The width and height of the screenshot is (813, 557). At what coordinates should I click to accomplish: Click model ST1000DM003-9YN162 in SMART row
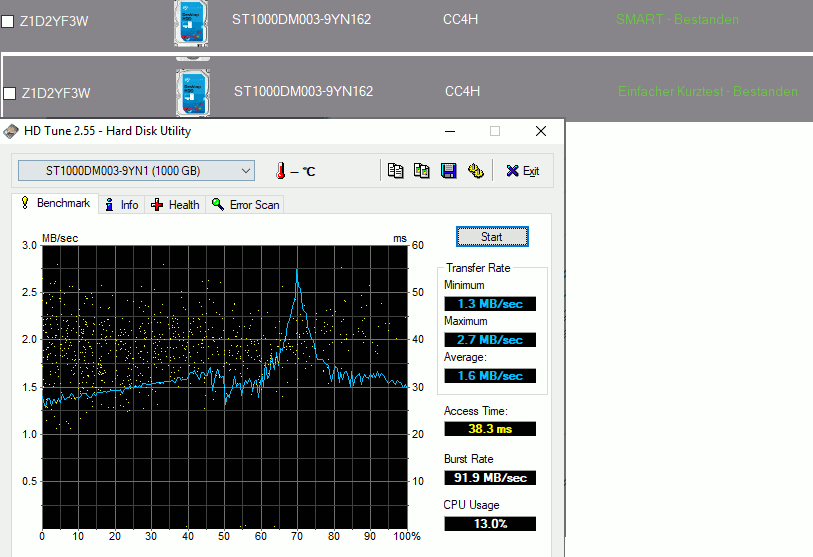301,20
